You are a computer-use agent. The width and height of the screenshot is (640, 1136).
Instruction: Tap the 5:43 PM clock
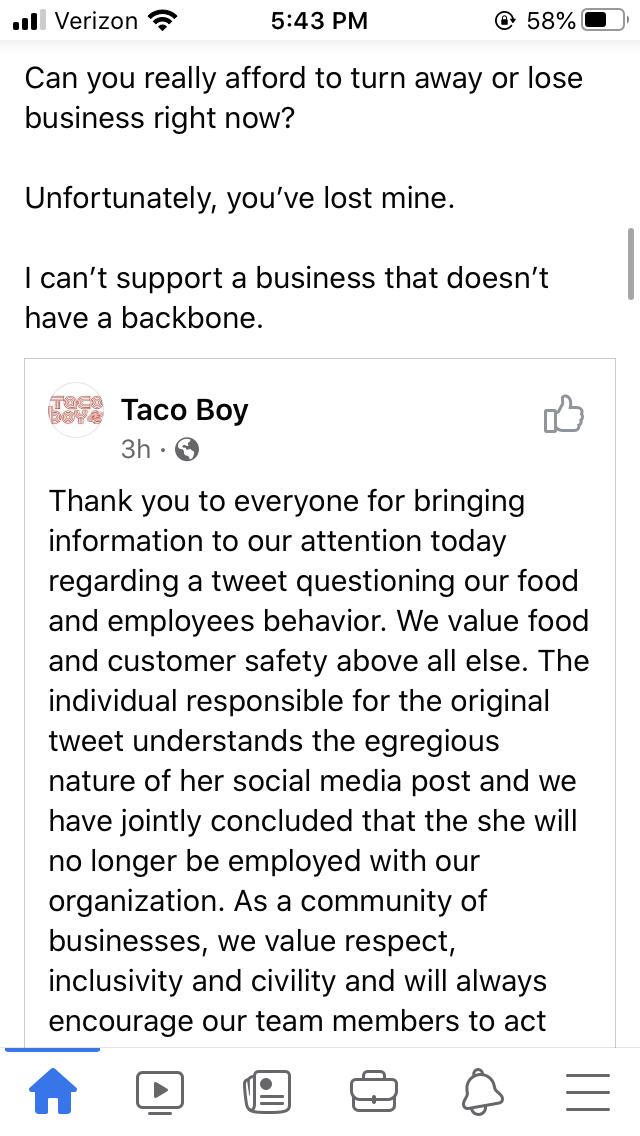click(320, 21)
